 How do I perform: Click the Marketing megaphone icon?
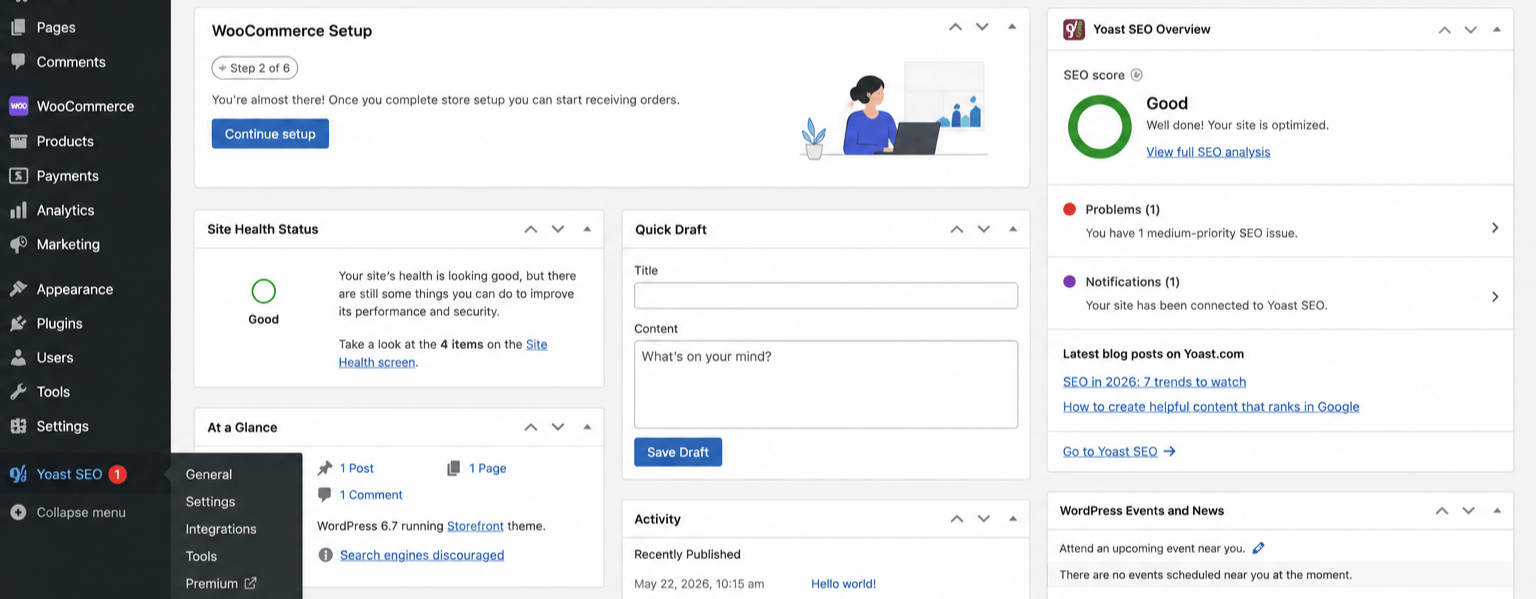pyautogui.click(x=18, y=244)
